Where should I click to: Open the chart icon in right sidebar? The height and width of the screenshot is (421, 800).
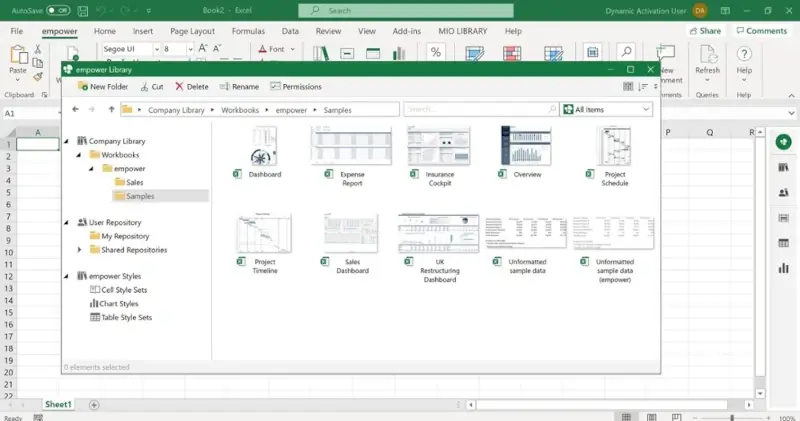[783, 268]
